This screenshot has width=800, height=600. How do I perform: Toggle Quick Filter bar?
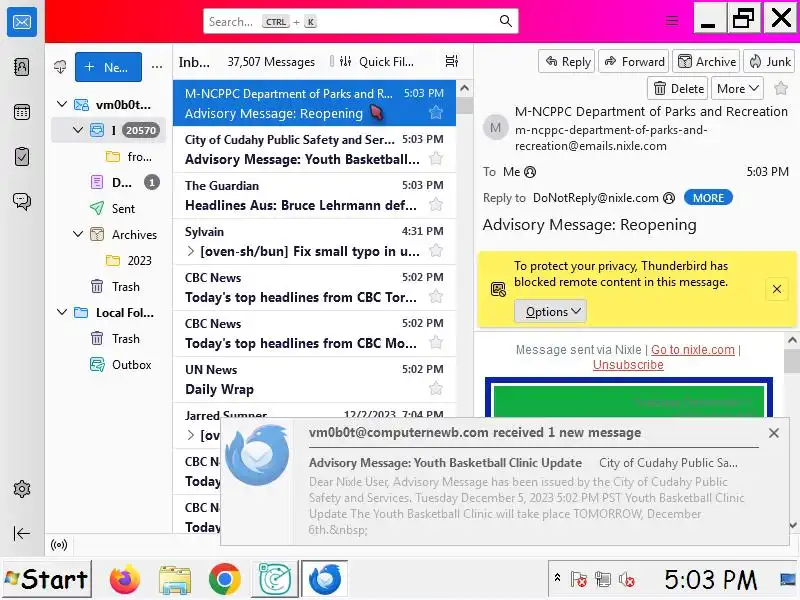click(x=377, y=62)
